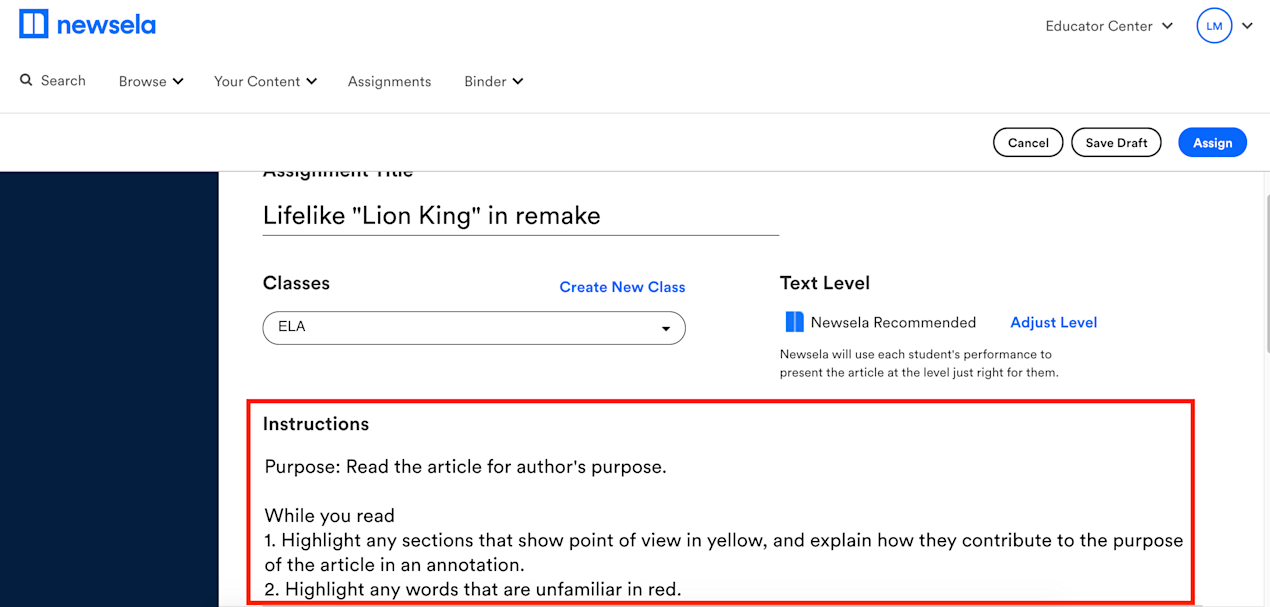Expand the Binder menu
The height and width of the screenshot is (607, 1270).
494,81
